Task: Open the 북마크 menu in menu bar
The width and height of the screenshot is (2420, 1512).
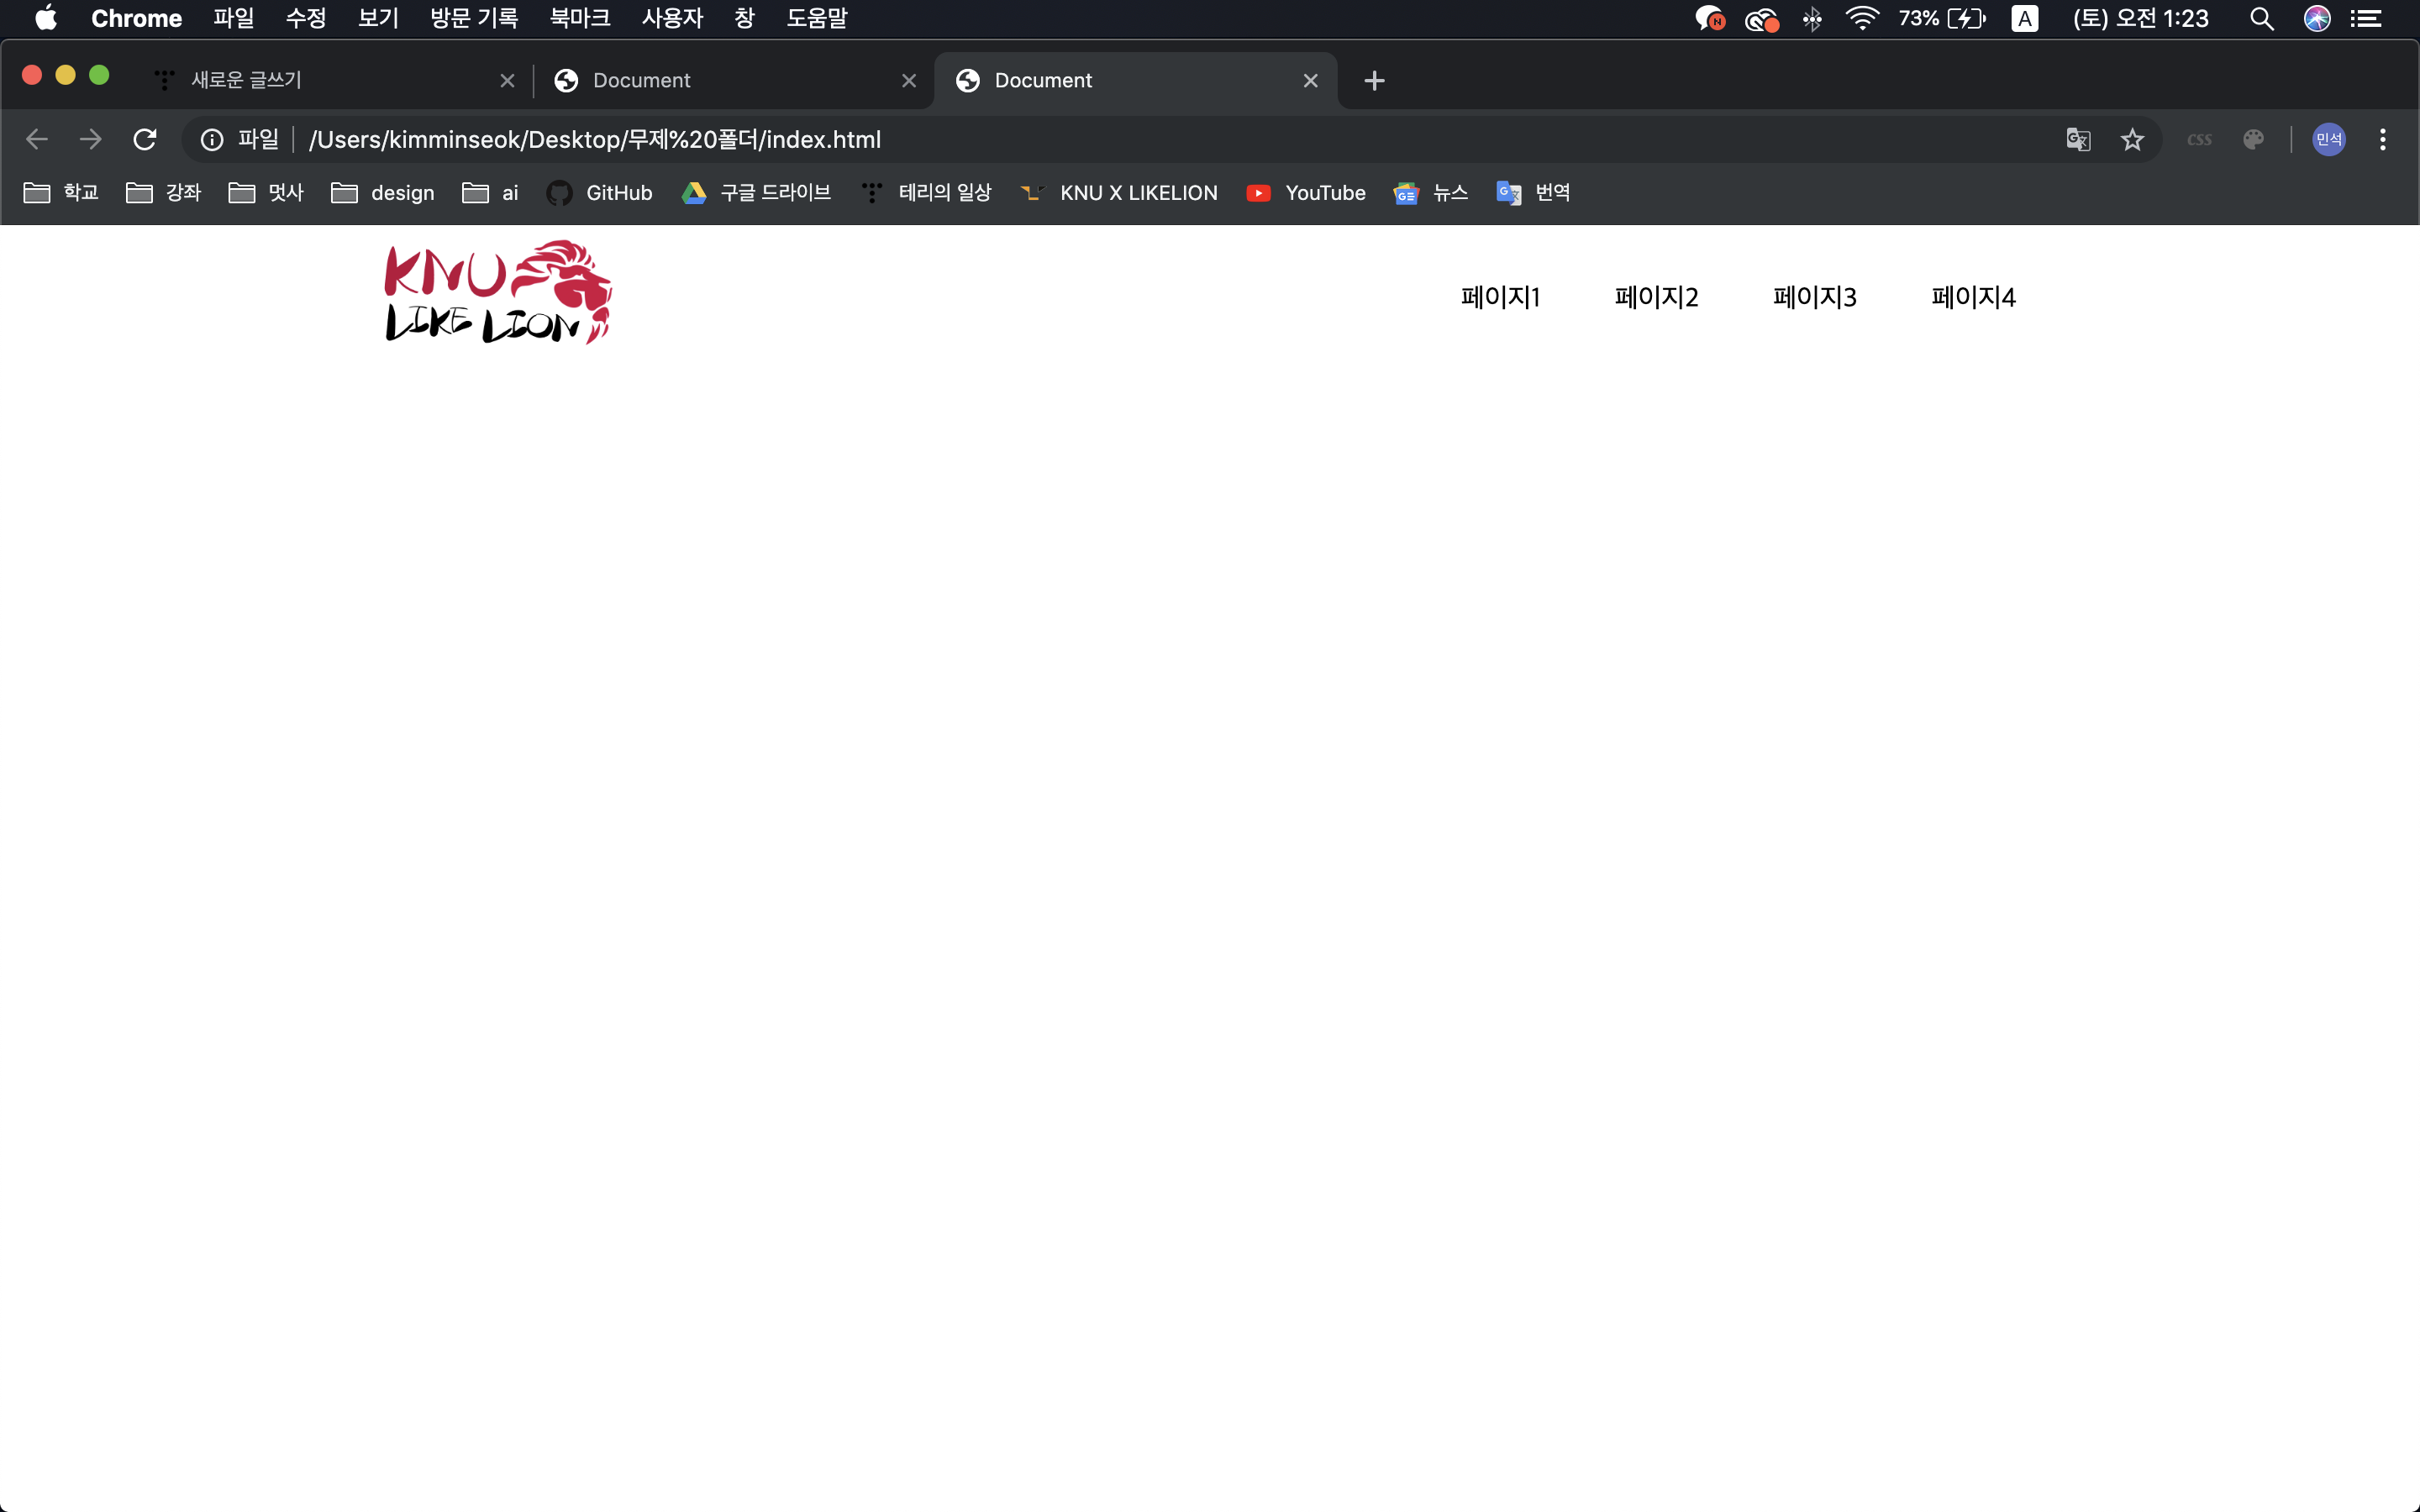Action: pyautogui.click(x=579, y=18)
